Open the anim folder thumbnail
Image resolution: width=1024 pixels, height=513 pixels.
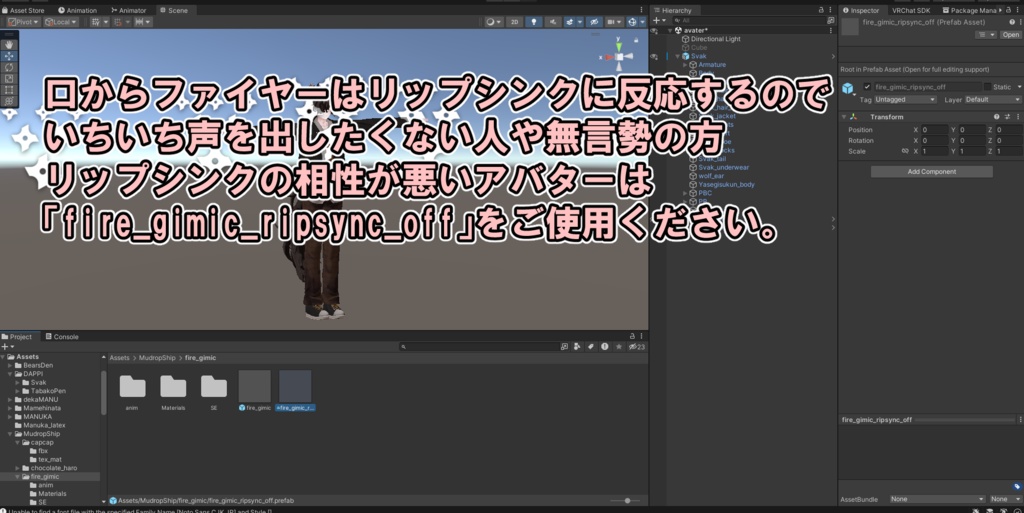(x=132, y=387)
